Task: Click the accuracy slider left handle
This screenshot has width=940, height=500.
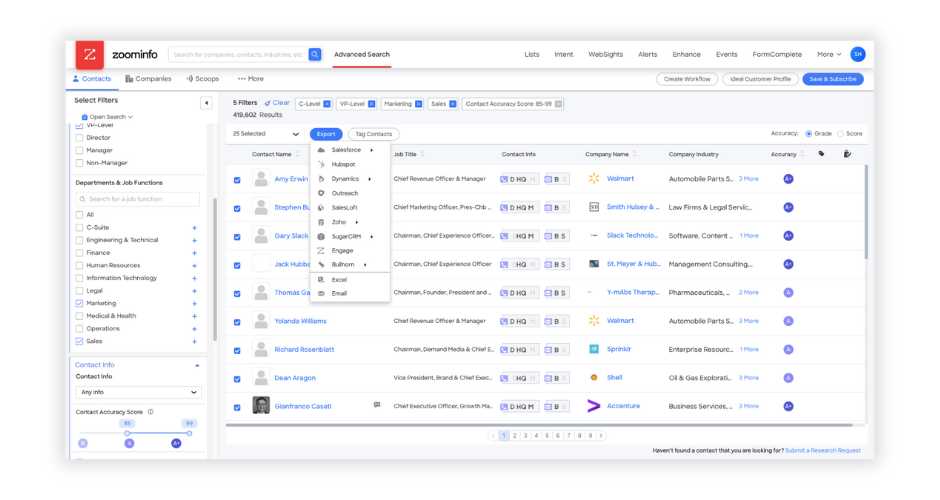Action: [x=126, y=433]
